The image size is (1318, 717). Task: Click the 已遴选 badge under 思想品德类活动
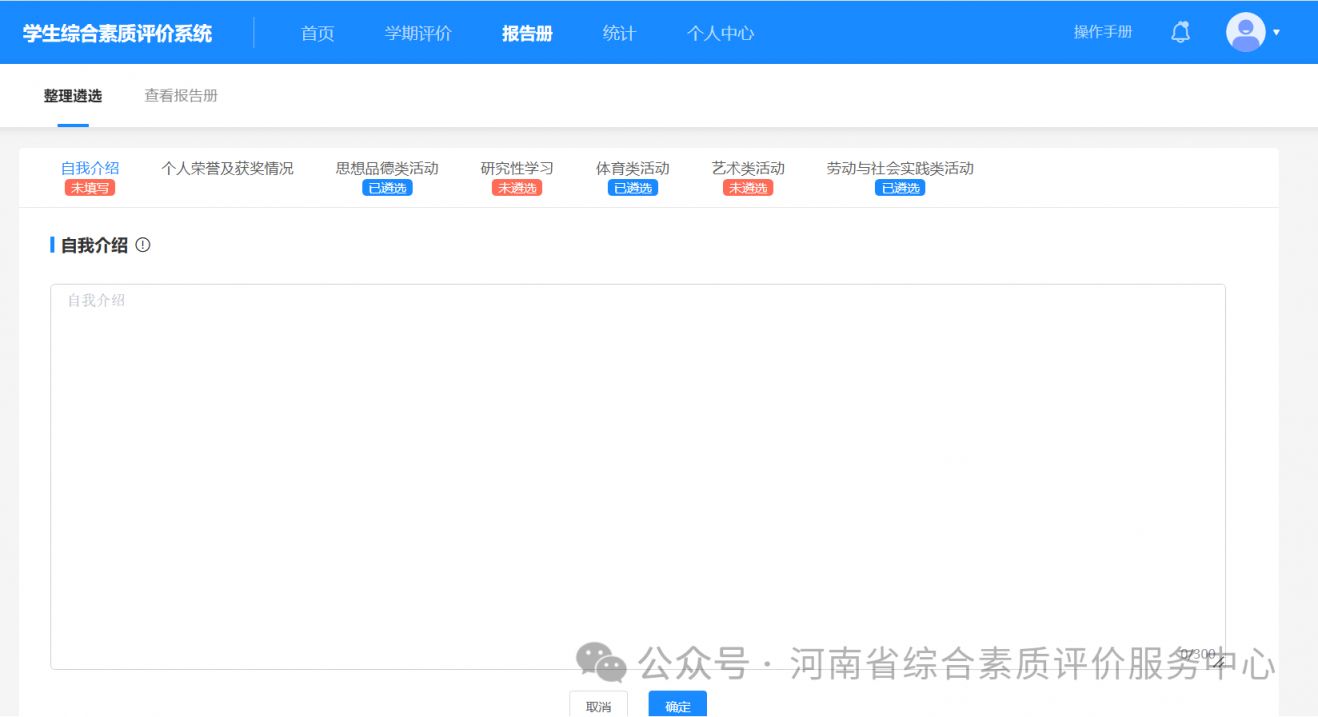pyautogui.click(x=387, y=188)
